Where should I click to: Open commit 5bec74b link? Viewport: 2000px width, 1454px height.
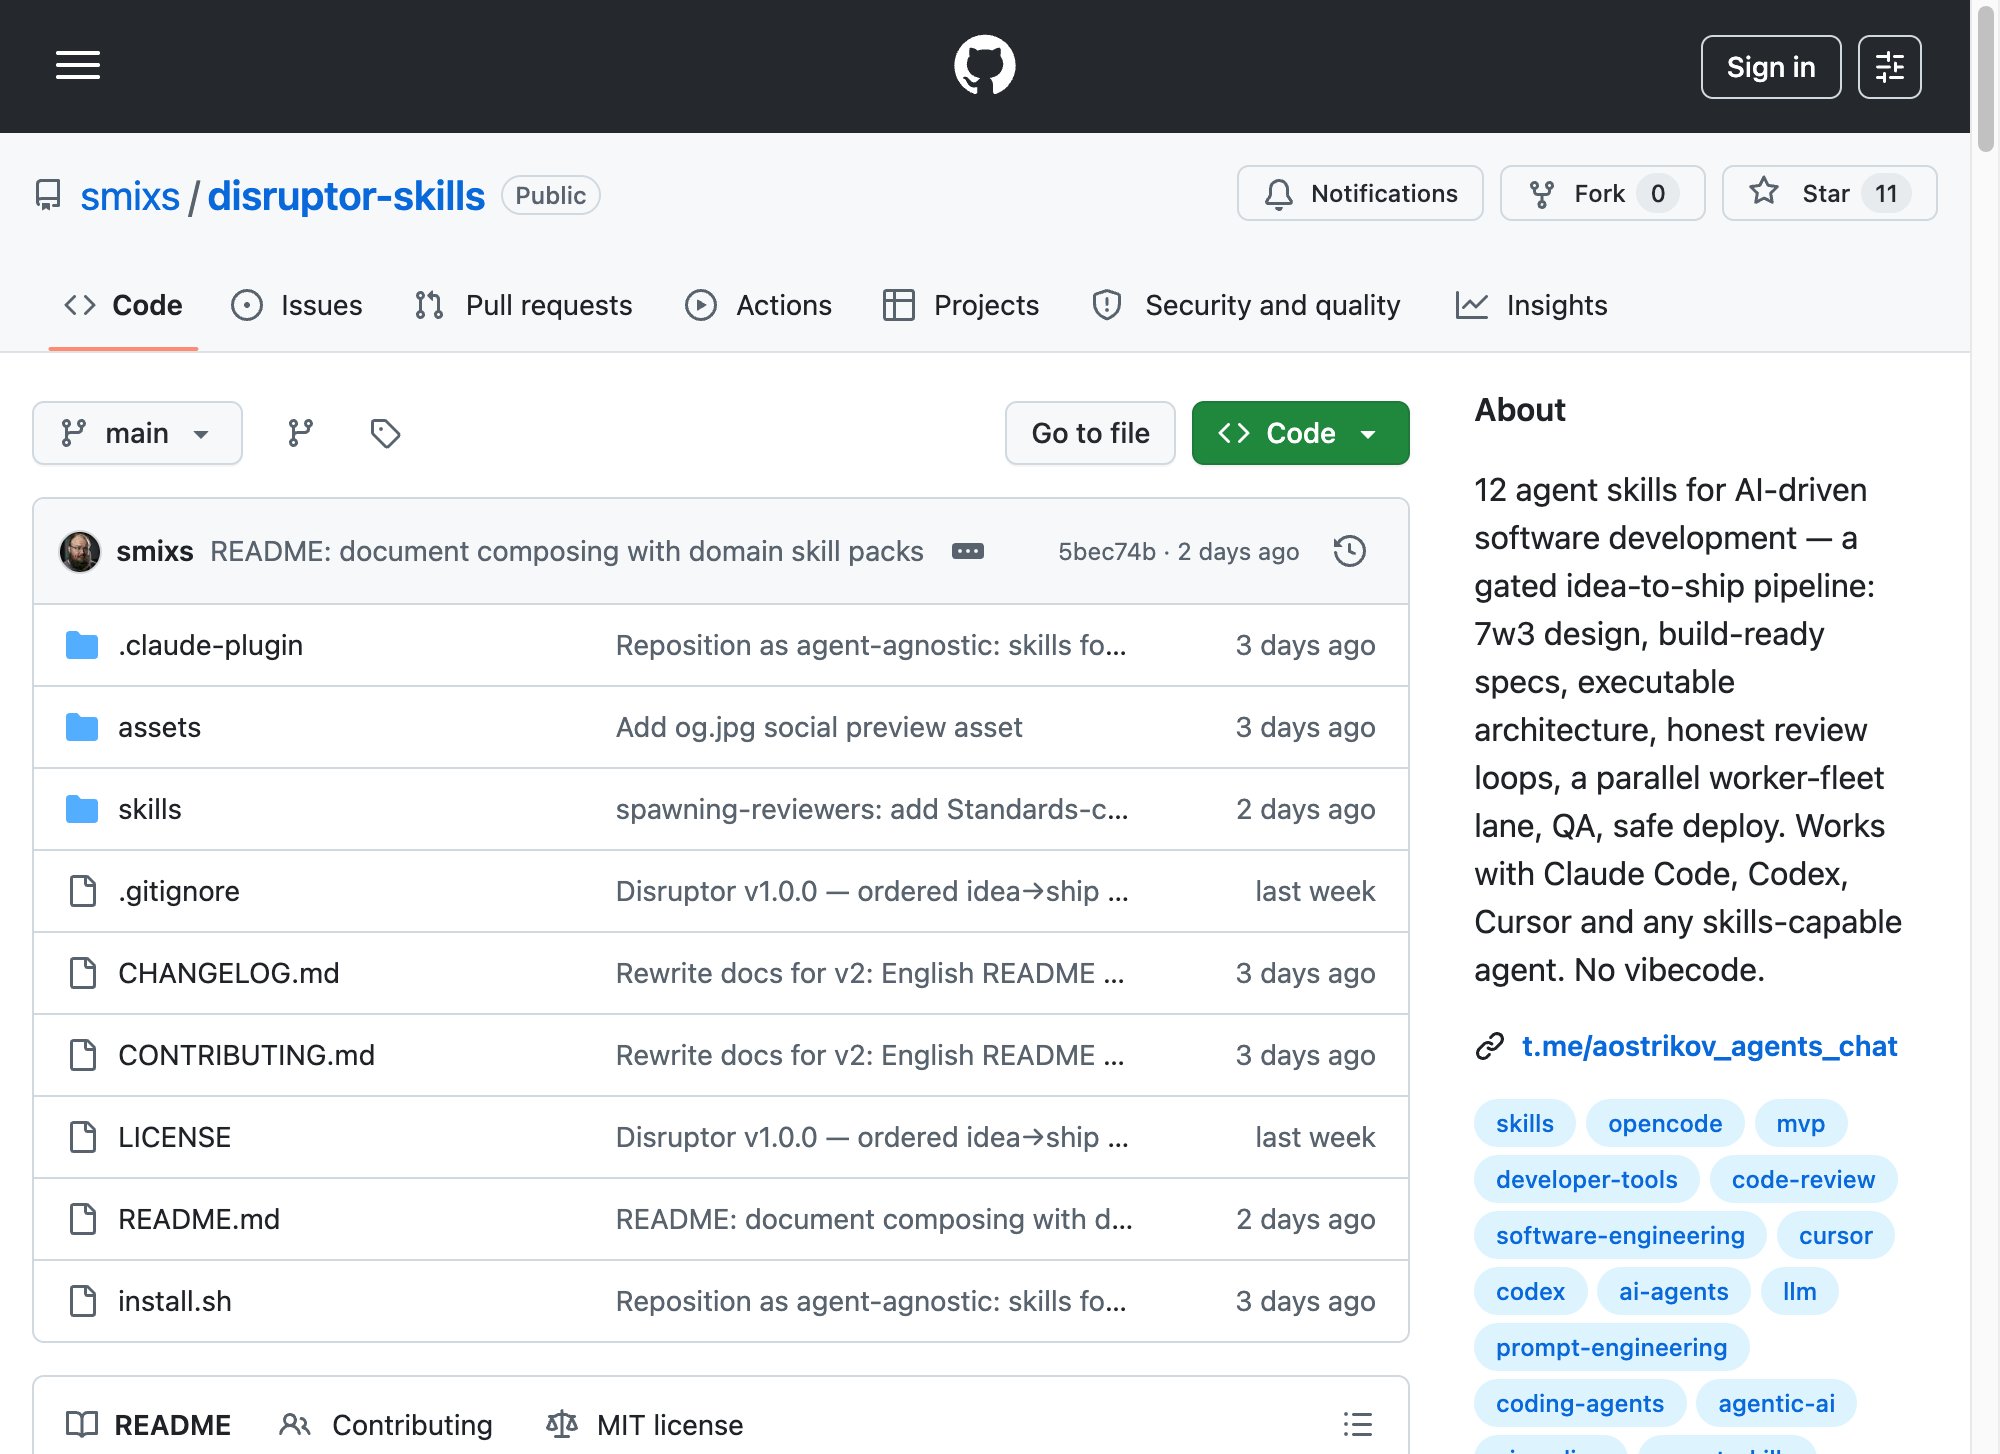[1107, 551]
